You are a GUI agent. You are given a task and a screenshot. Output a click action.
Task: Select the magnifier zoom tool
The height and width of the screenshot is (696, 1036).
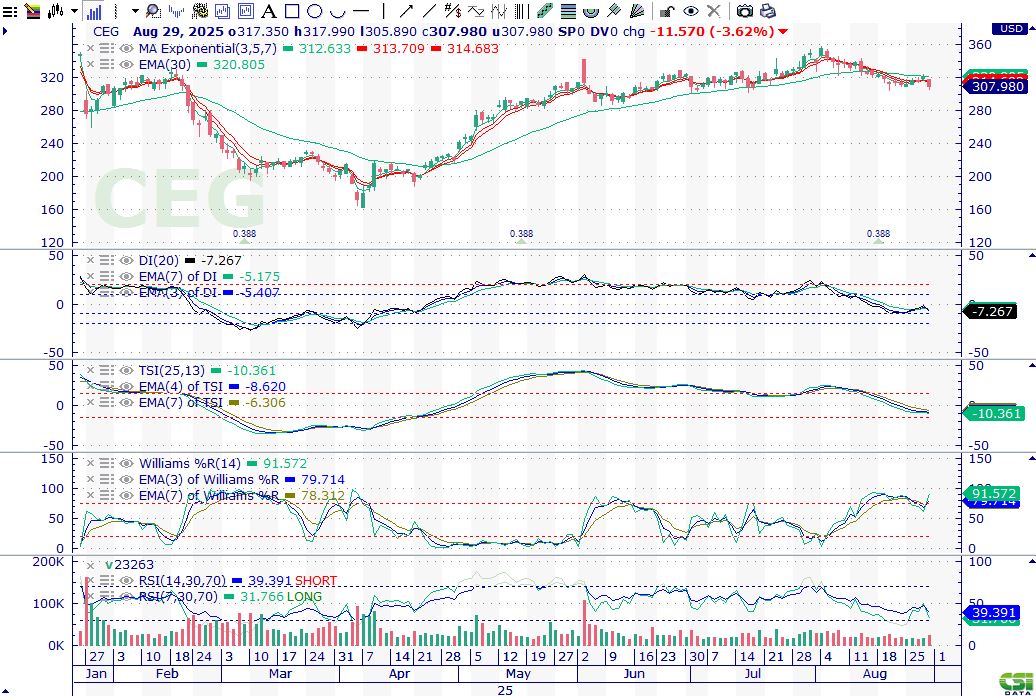(x=153, y=12)
